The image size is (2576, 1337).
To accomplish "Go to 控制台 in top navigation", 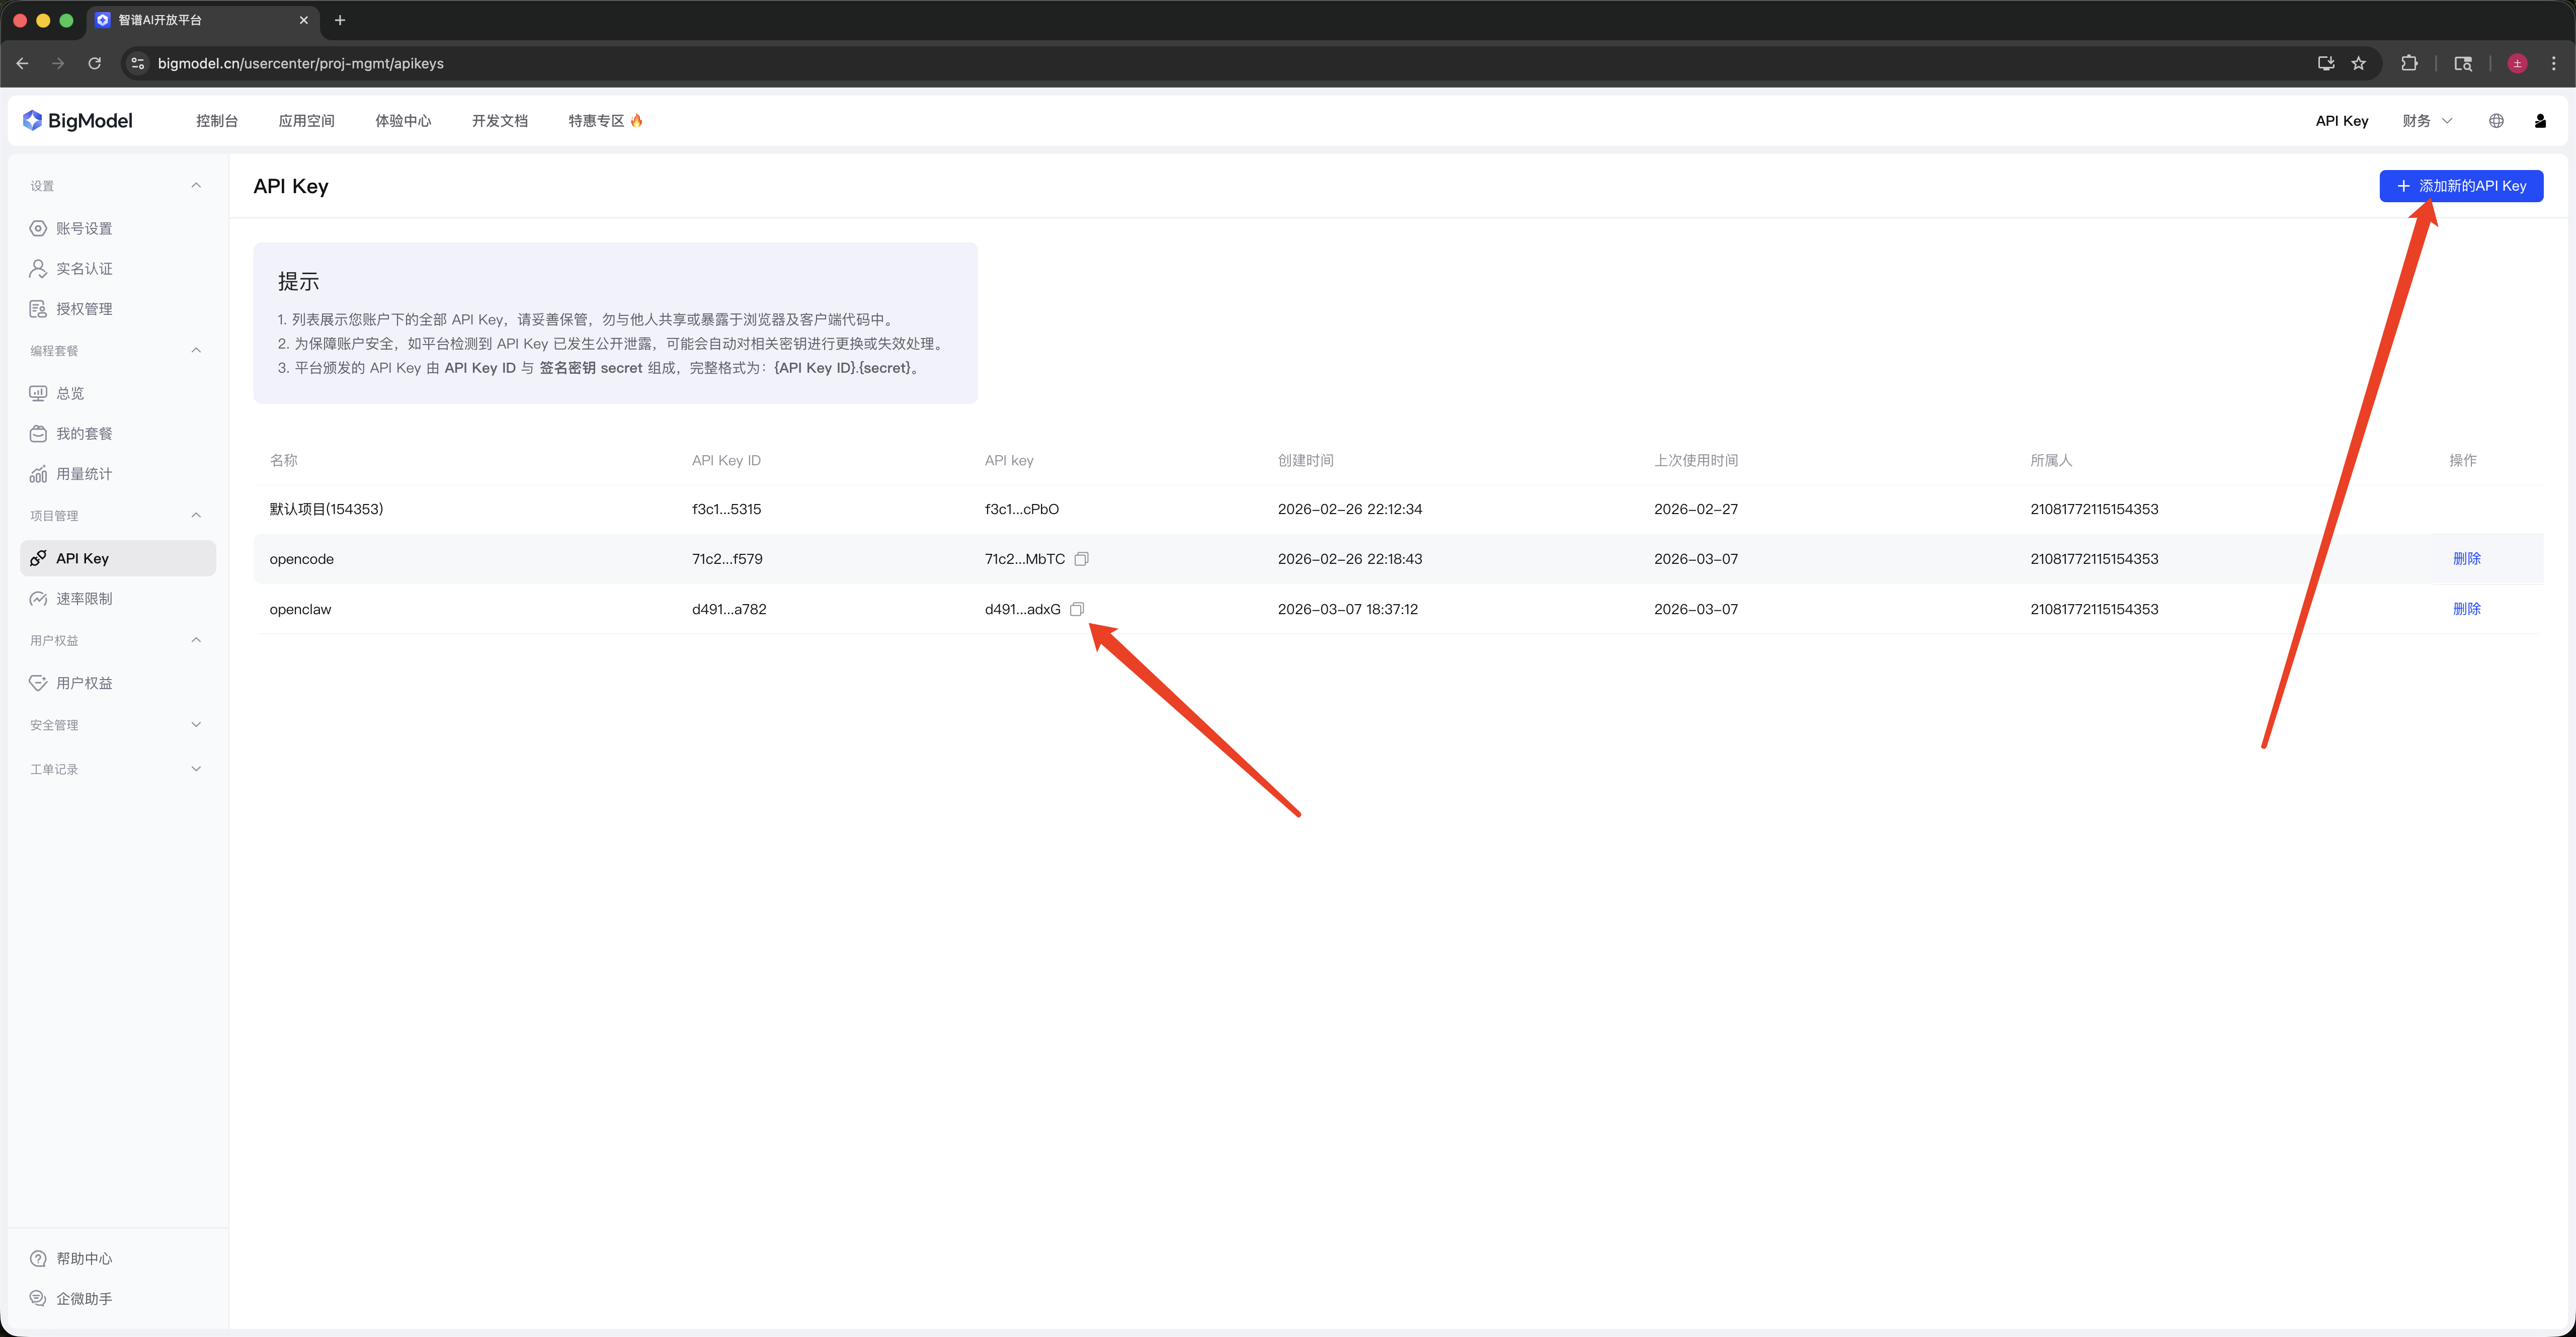I will coord(217,121).
